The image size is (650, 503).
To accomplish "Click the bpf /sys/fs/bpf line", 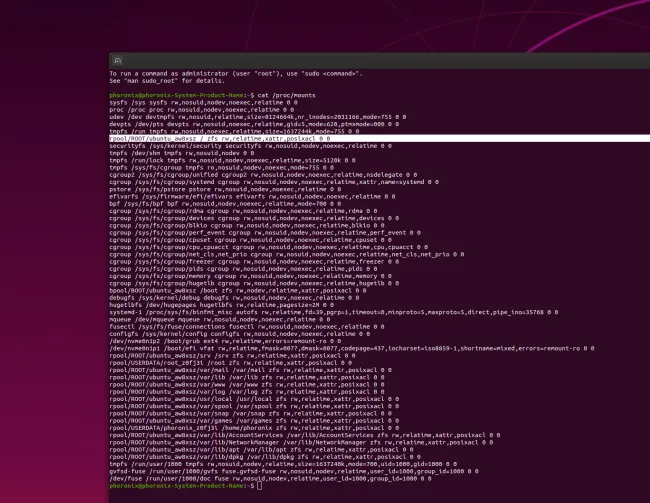I will [x=225, y=204].
